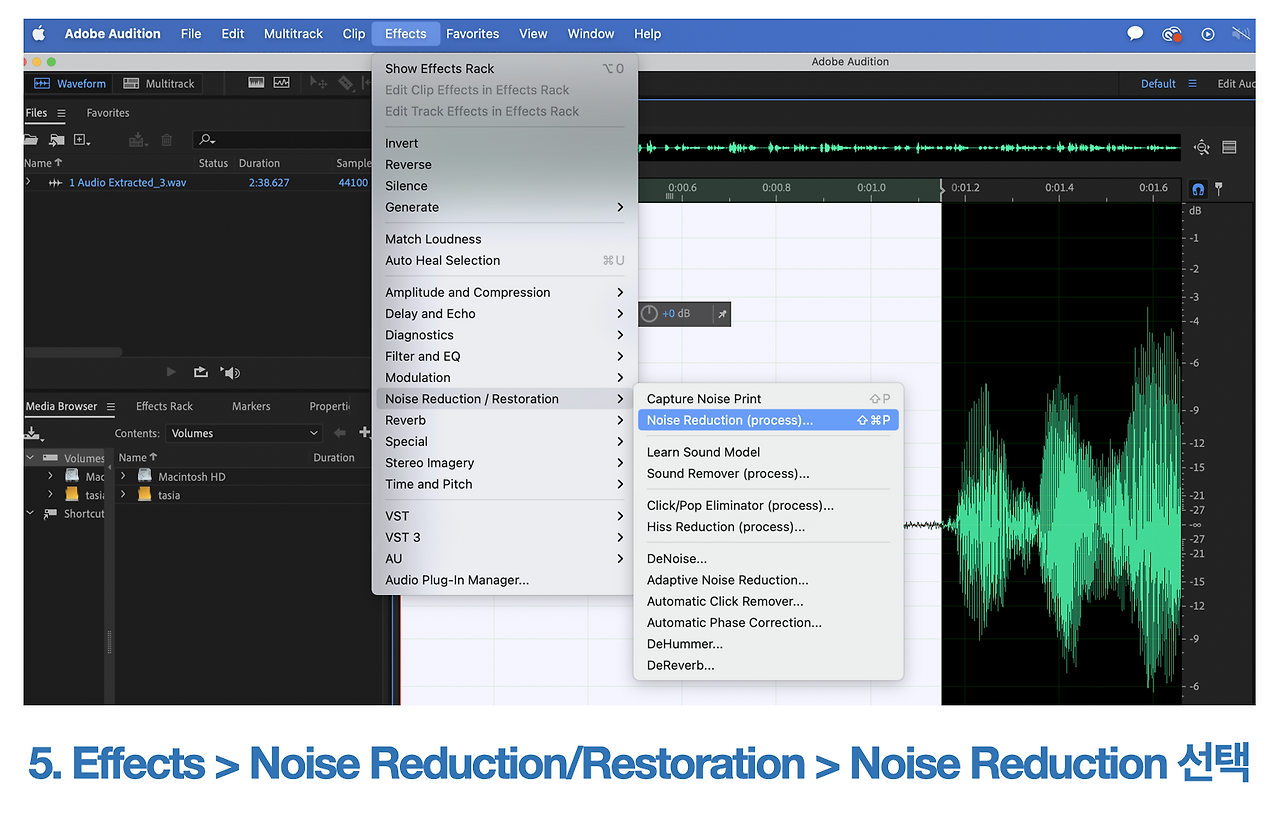Open the File menu
This screenshot has height=827, width=1280.
[x=191, y=33]
